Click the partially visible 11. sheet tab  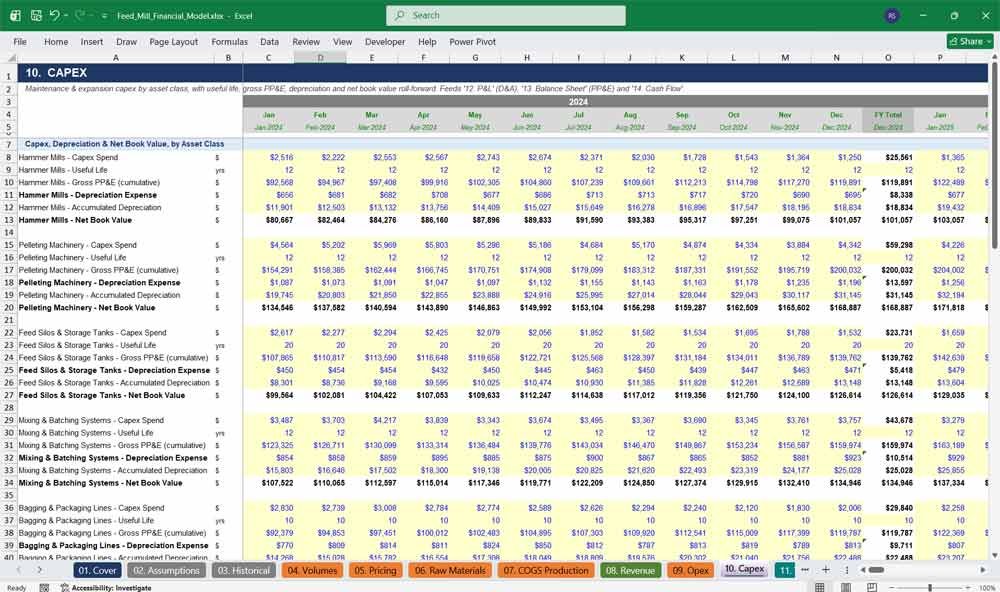[784, 570]
